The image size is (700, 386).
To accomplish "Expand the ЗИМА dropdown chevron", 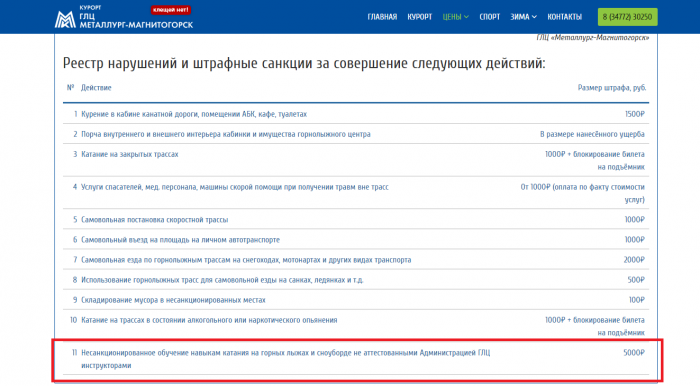I will (x=534, y=17).
